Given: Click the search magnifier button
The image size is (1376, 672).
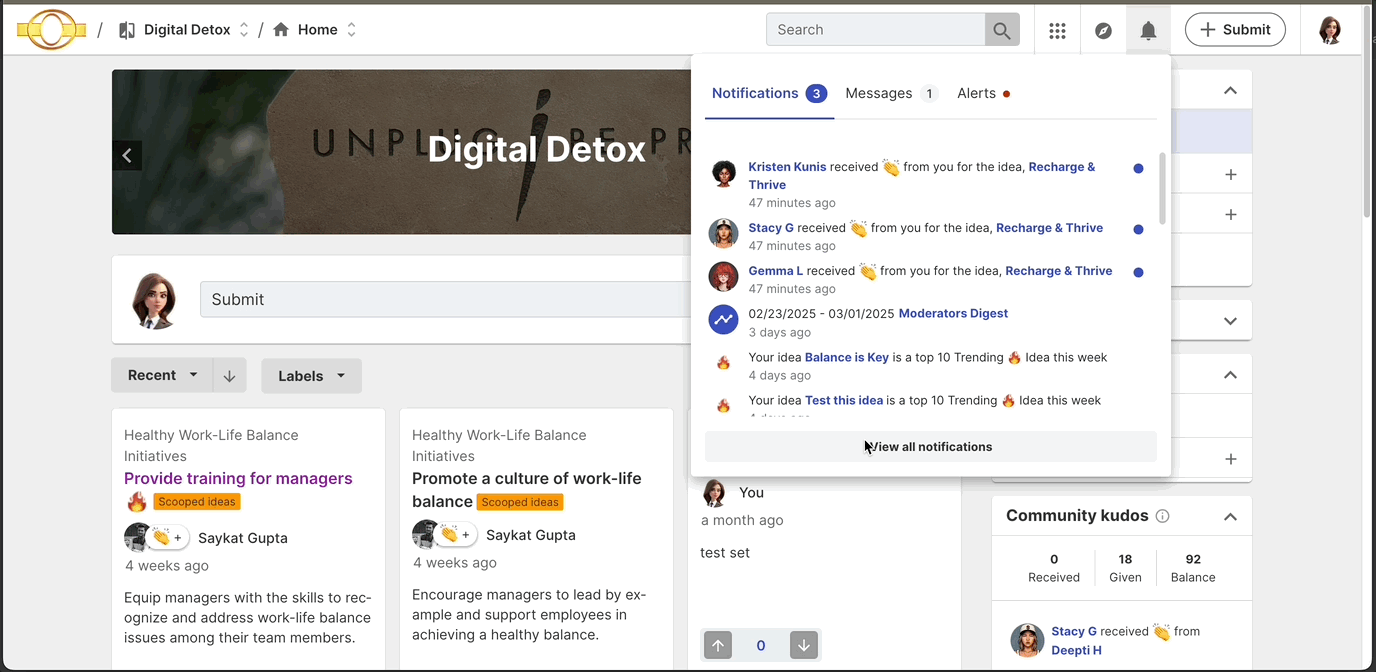Looking at the screenshot, I should 1002,30.
